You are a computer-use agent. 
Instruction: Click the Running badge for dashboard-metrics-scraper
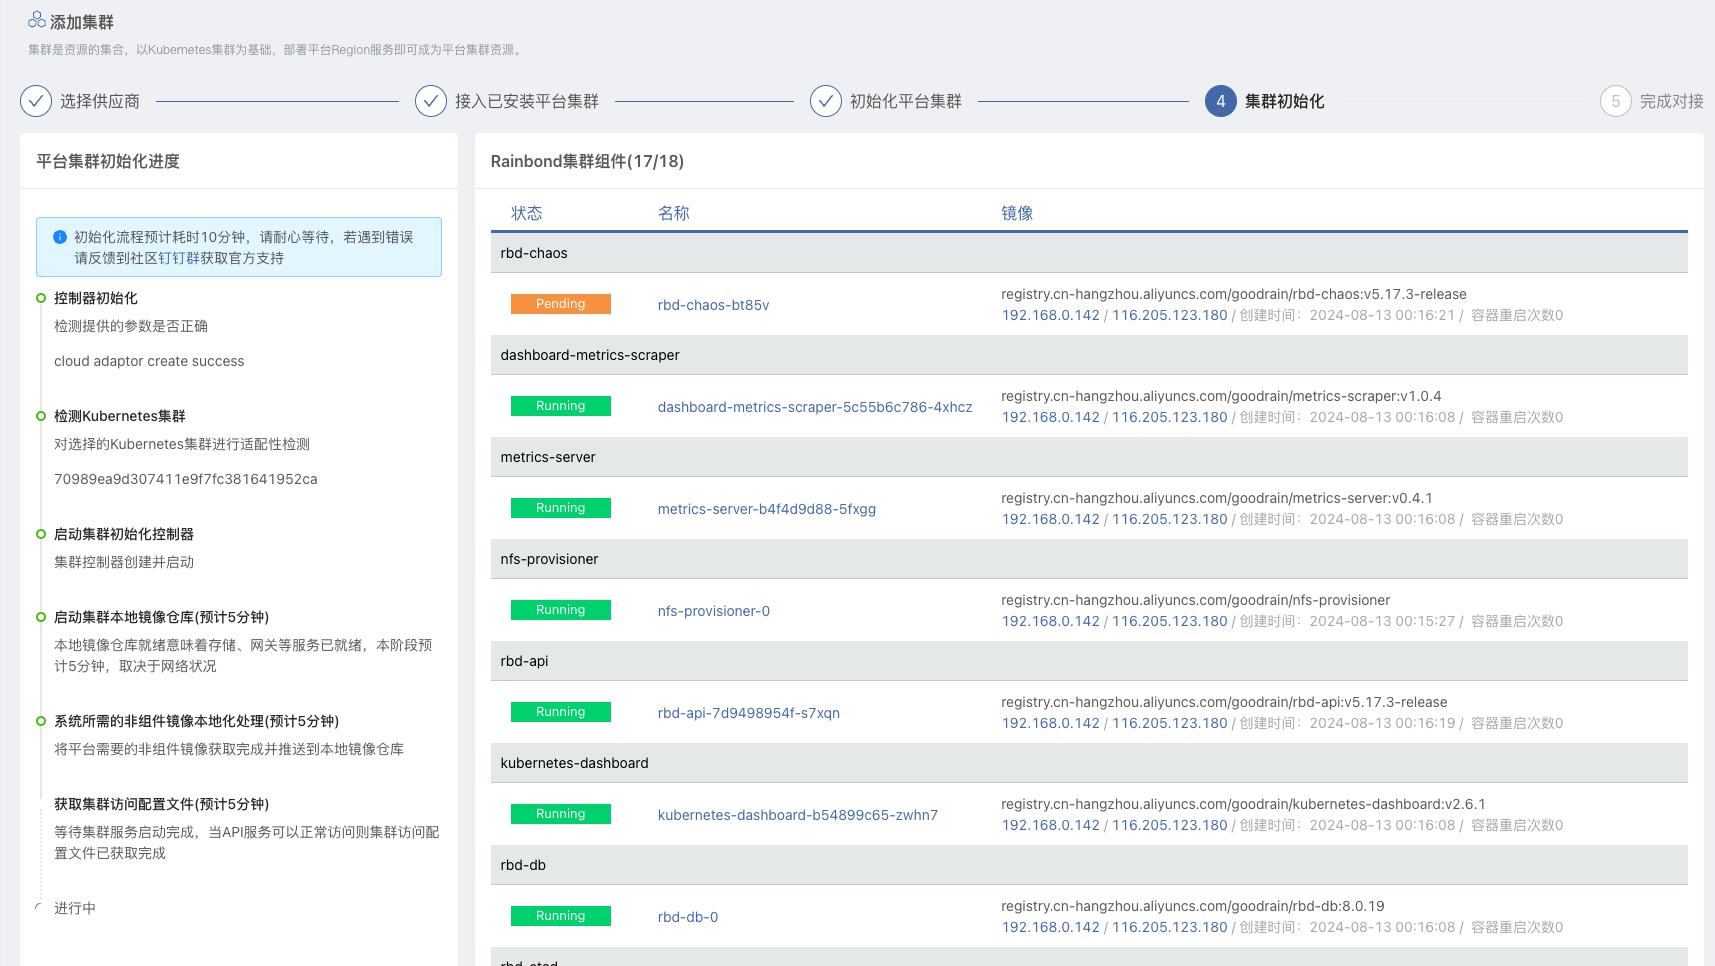561,406
